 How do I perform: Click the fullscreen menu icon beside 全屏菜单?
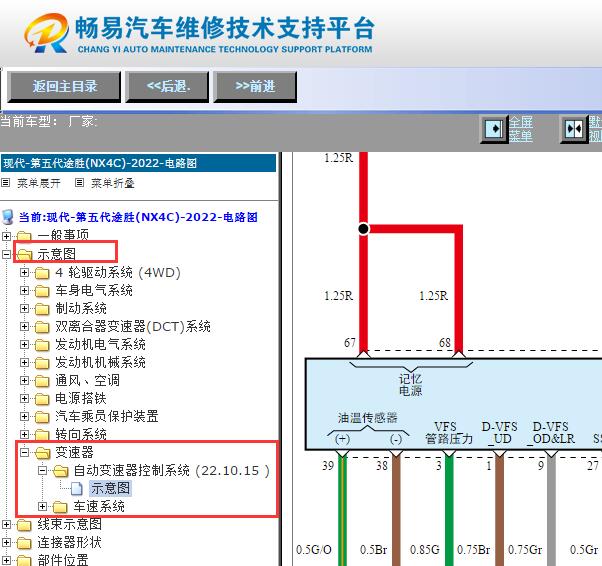[x=494, y=129]
